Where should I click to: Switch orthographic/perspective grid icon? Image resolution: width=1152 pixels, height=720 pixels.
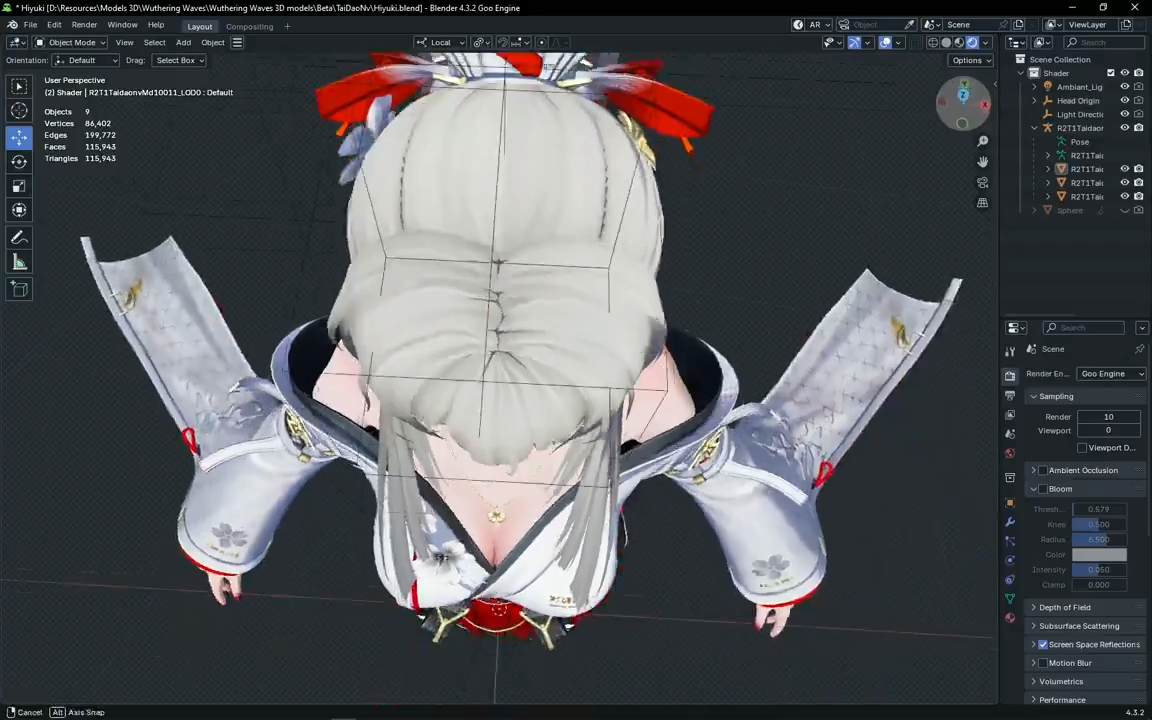point(982,203)
